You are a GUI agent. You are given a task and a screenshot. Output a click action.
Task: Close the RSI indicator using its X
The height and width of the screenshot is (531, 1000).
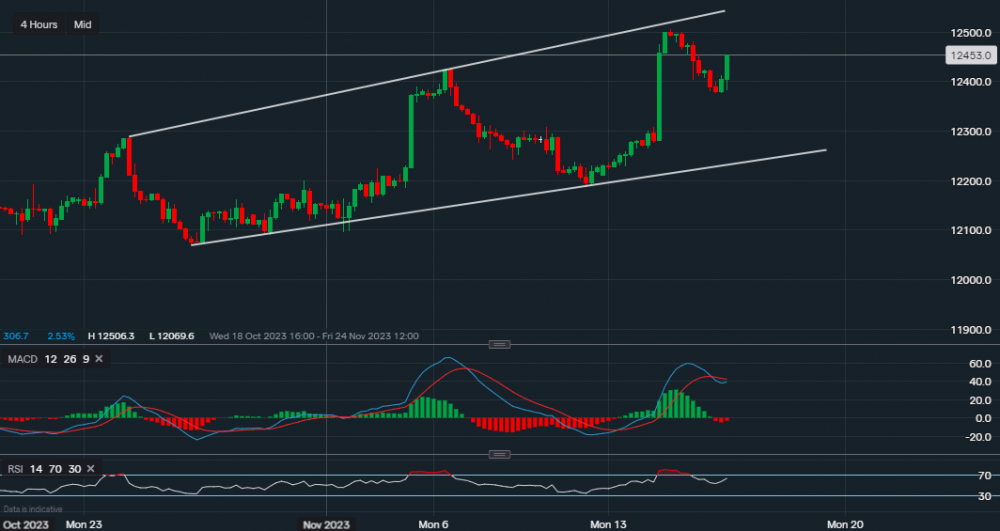91,468
